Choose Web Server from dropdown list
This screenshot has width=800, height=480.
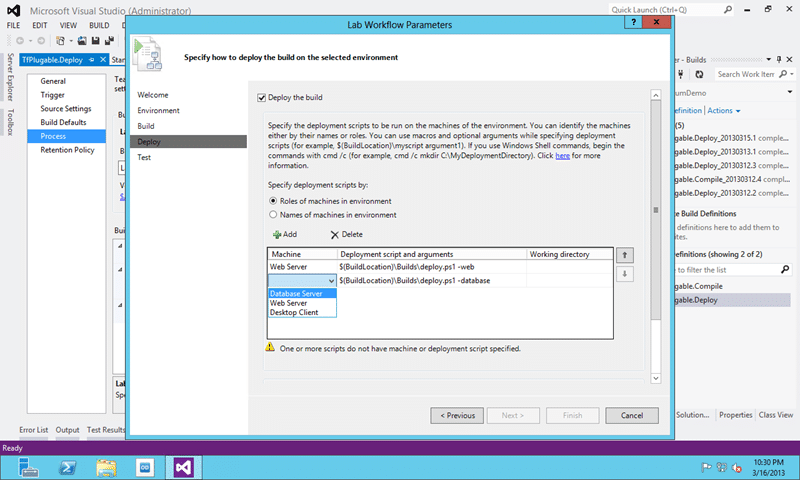point(302,303)
